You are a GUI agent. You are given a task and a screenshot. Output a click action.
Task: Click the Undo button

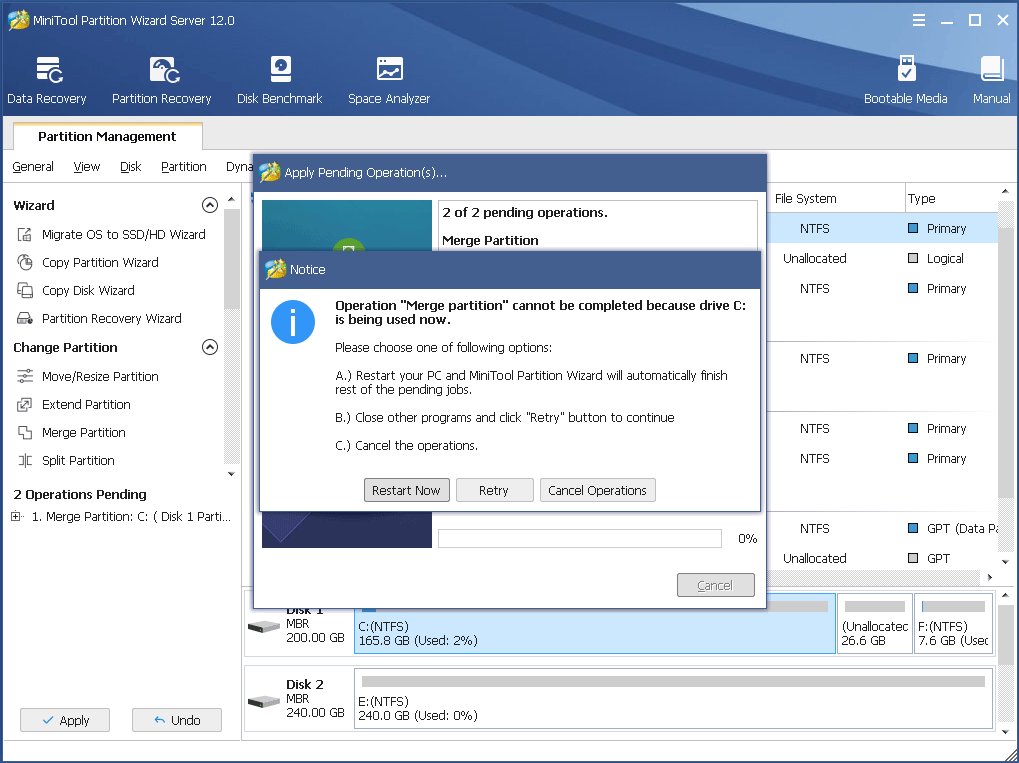(x=177, y=720)
